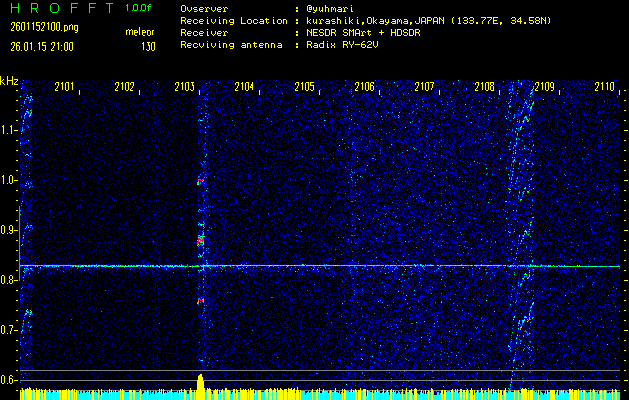The image size is (629, 400).
Task: Click the 0.6 kHz axis label
Action: click(7, 380)
